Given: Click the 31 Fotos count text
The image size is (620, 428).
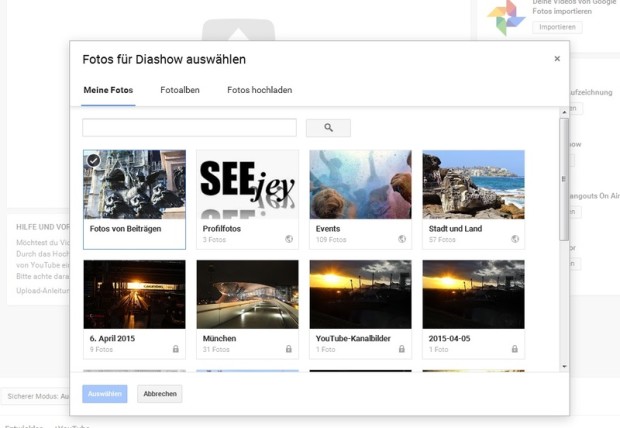Looking at the screenshot, I should coord(216,350).
